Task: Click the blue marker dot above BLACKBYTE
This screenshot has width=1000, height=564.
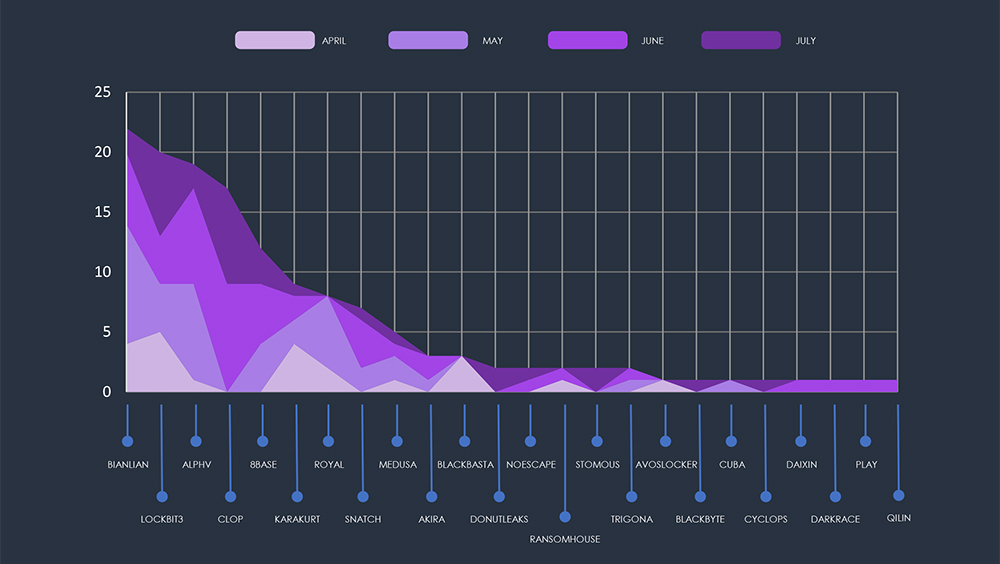Action: (x=700, y=496)
